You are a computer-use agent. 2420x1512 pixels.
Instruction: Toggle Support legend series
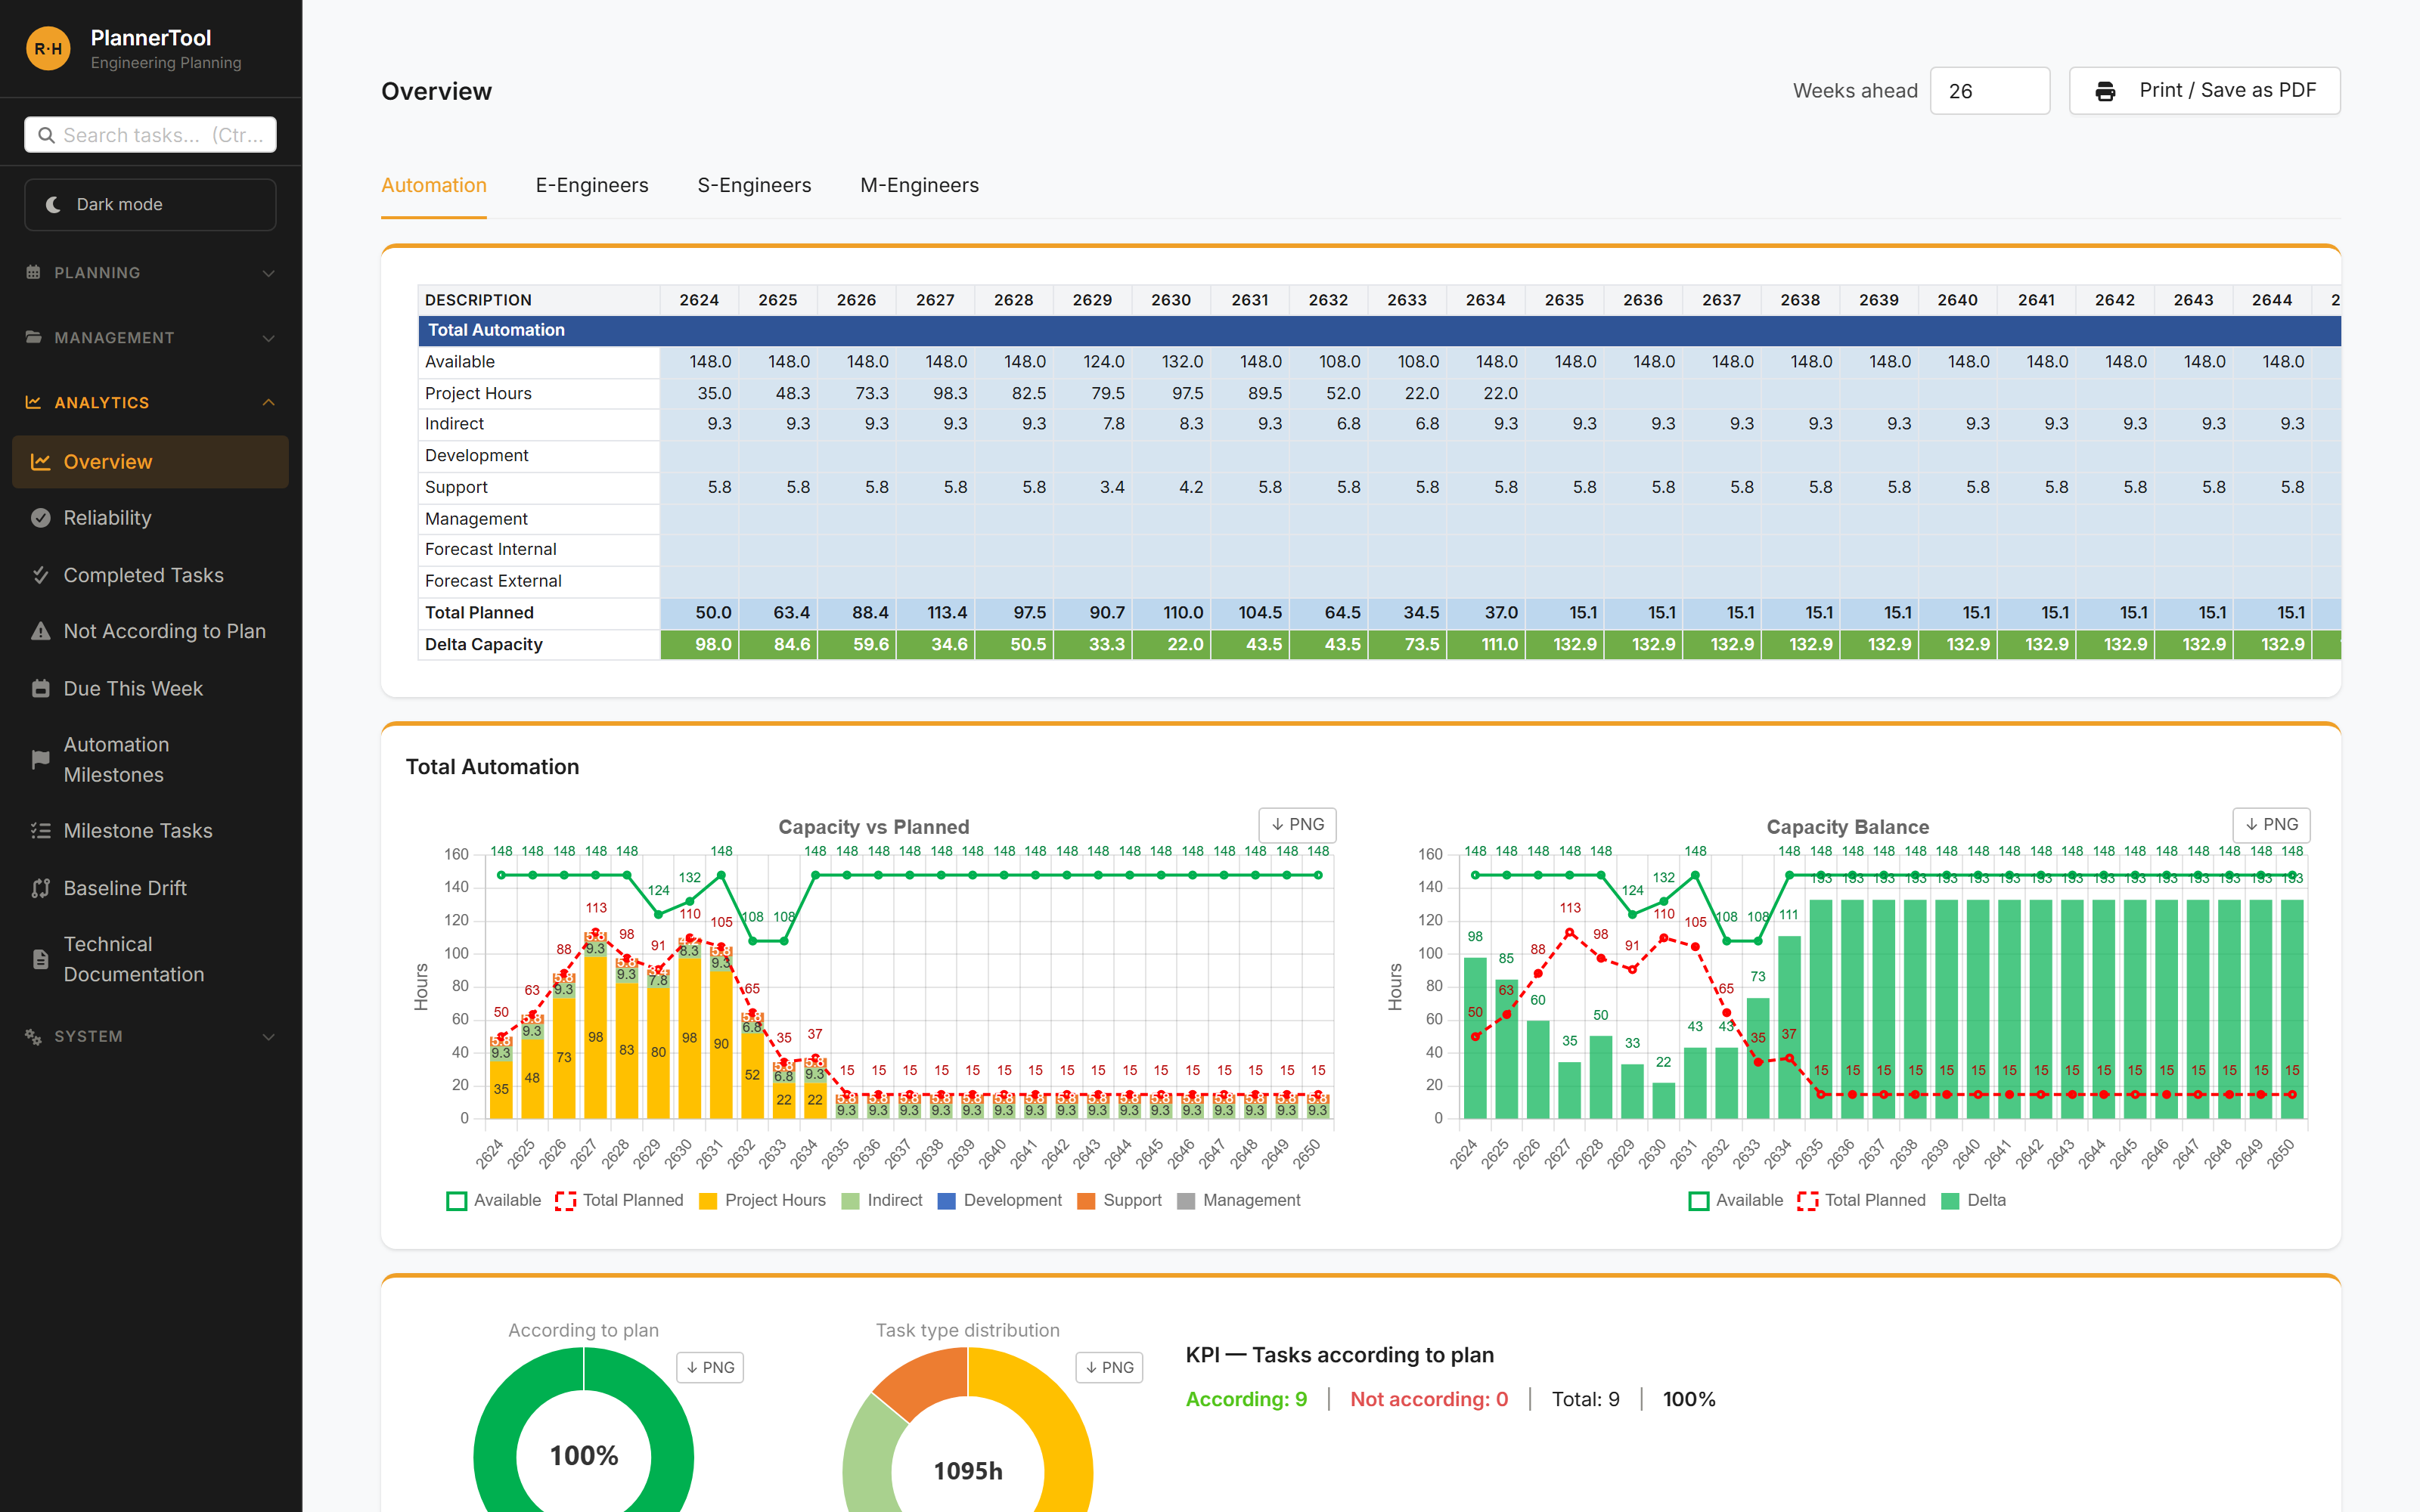(x=1120, y=1200)
